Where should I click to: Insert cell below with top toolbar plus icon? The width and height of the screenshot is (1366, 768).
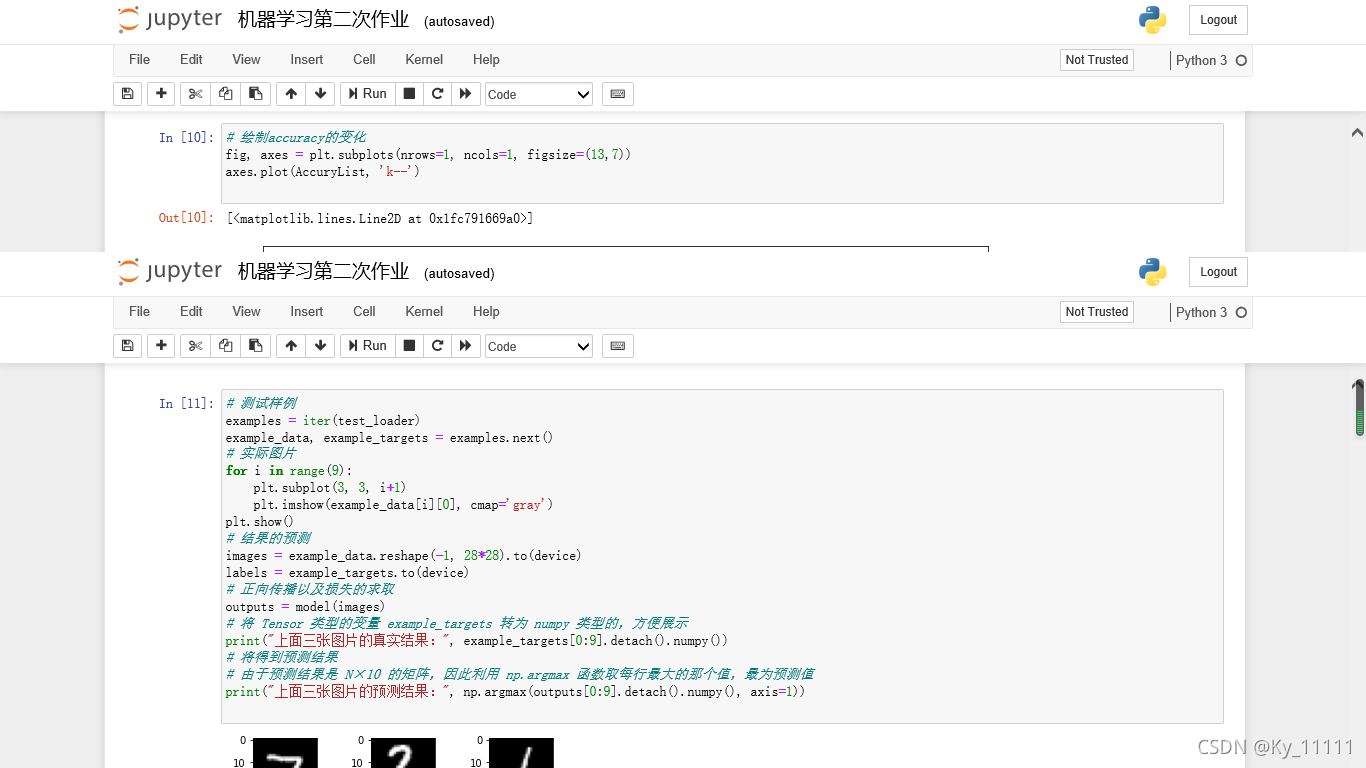161,94
